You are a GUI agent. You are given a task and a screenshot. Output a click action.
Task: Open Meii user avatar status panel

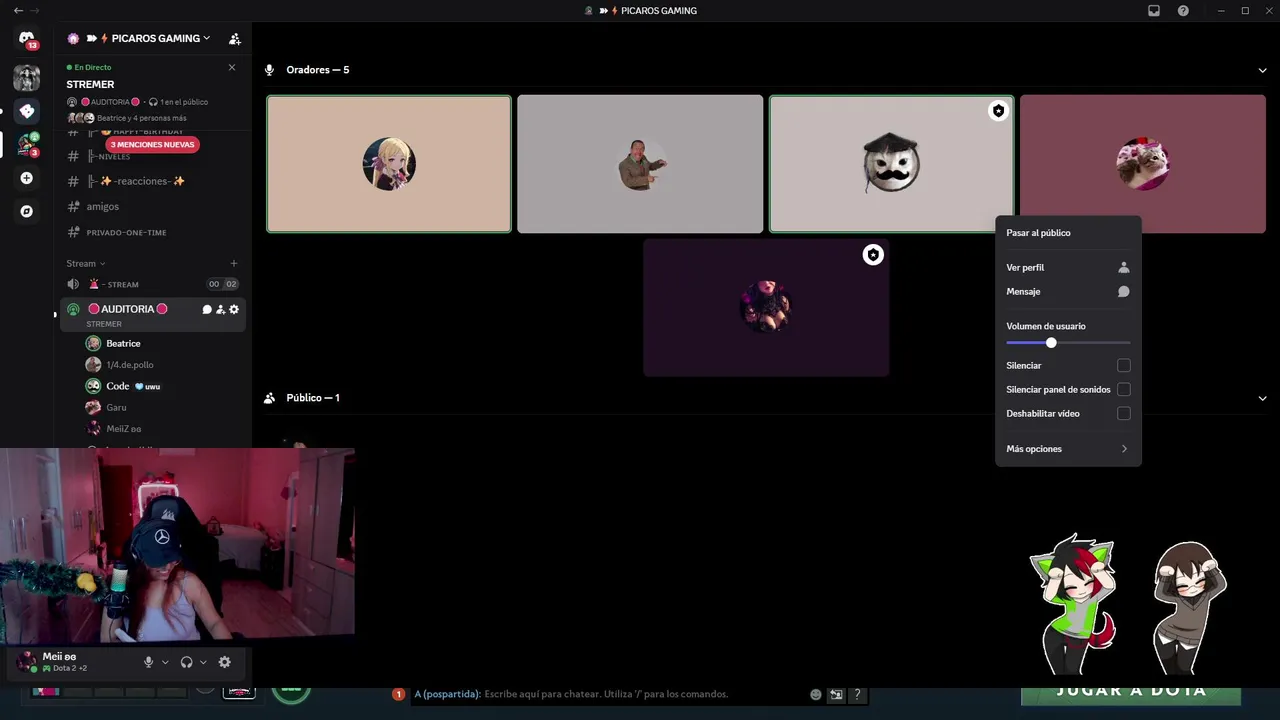click(x=27, y=662)
